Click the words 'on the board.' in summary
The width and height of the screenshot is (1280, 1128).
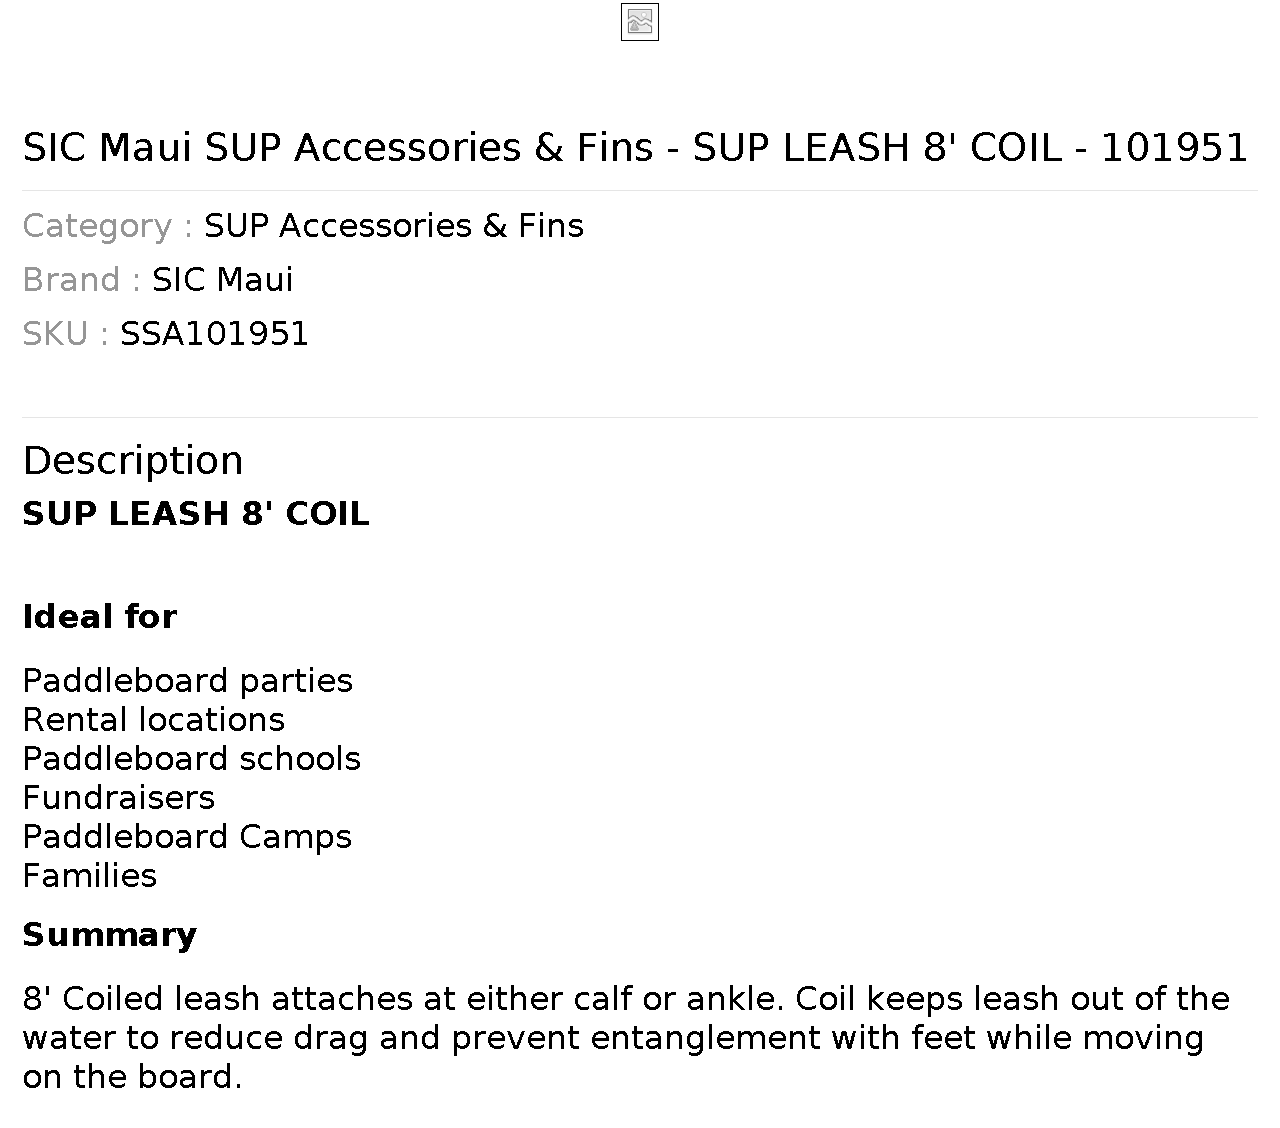coord(132,1077)
